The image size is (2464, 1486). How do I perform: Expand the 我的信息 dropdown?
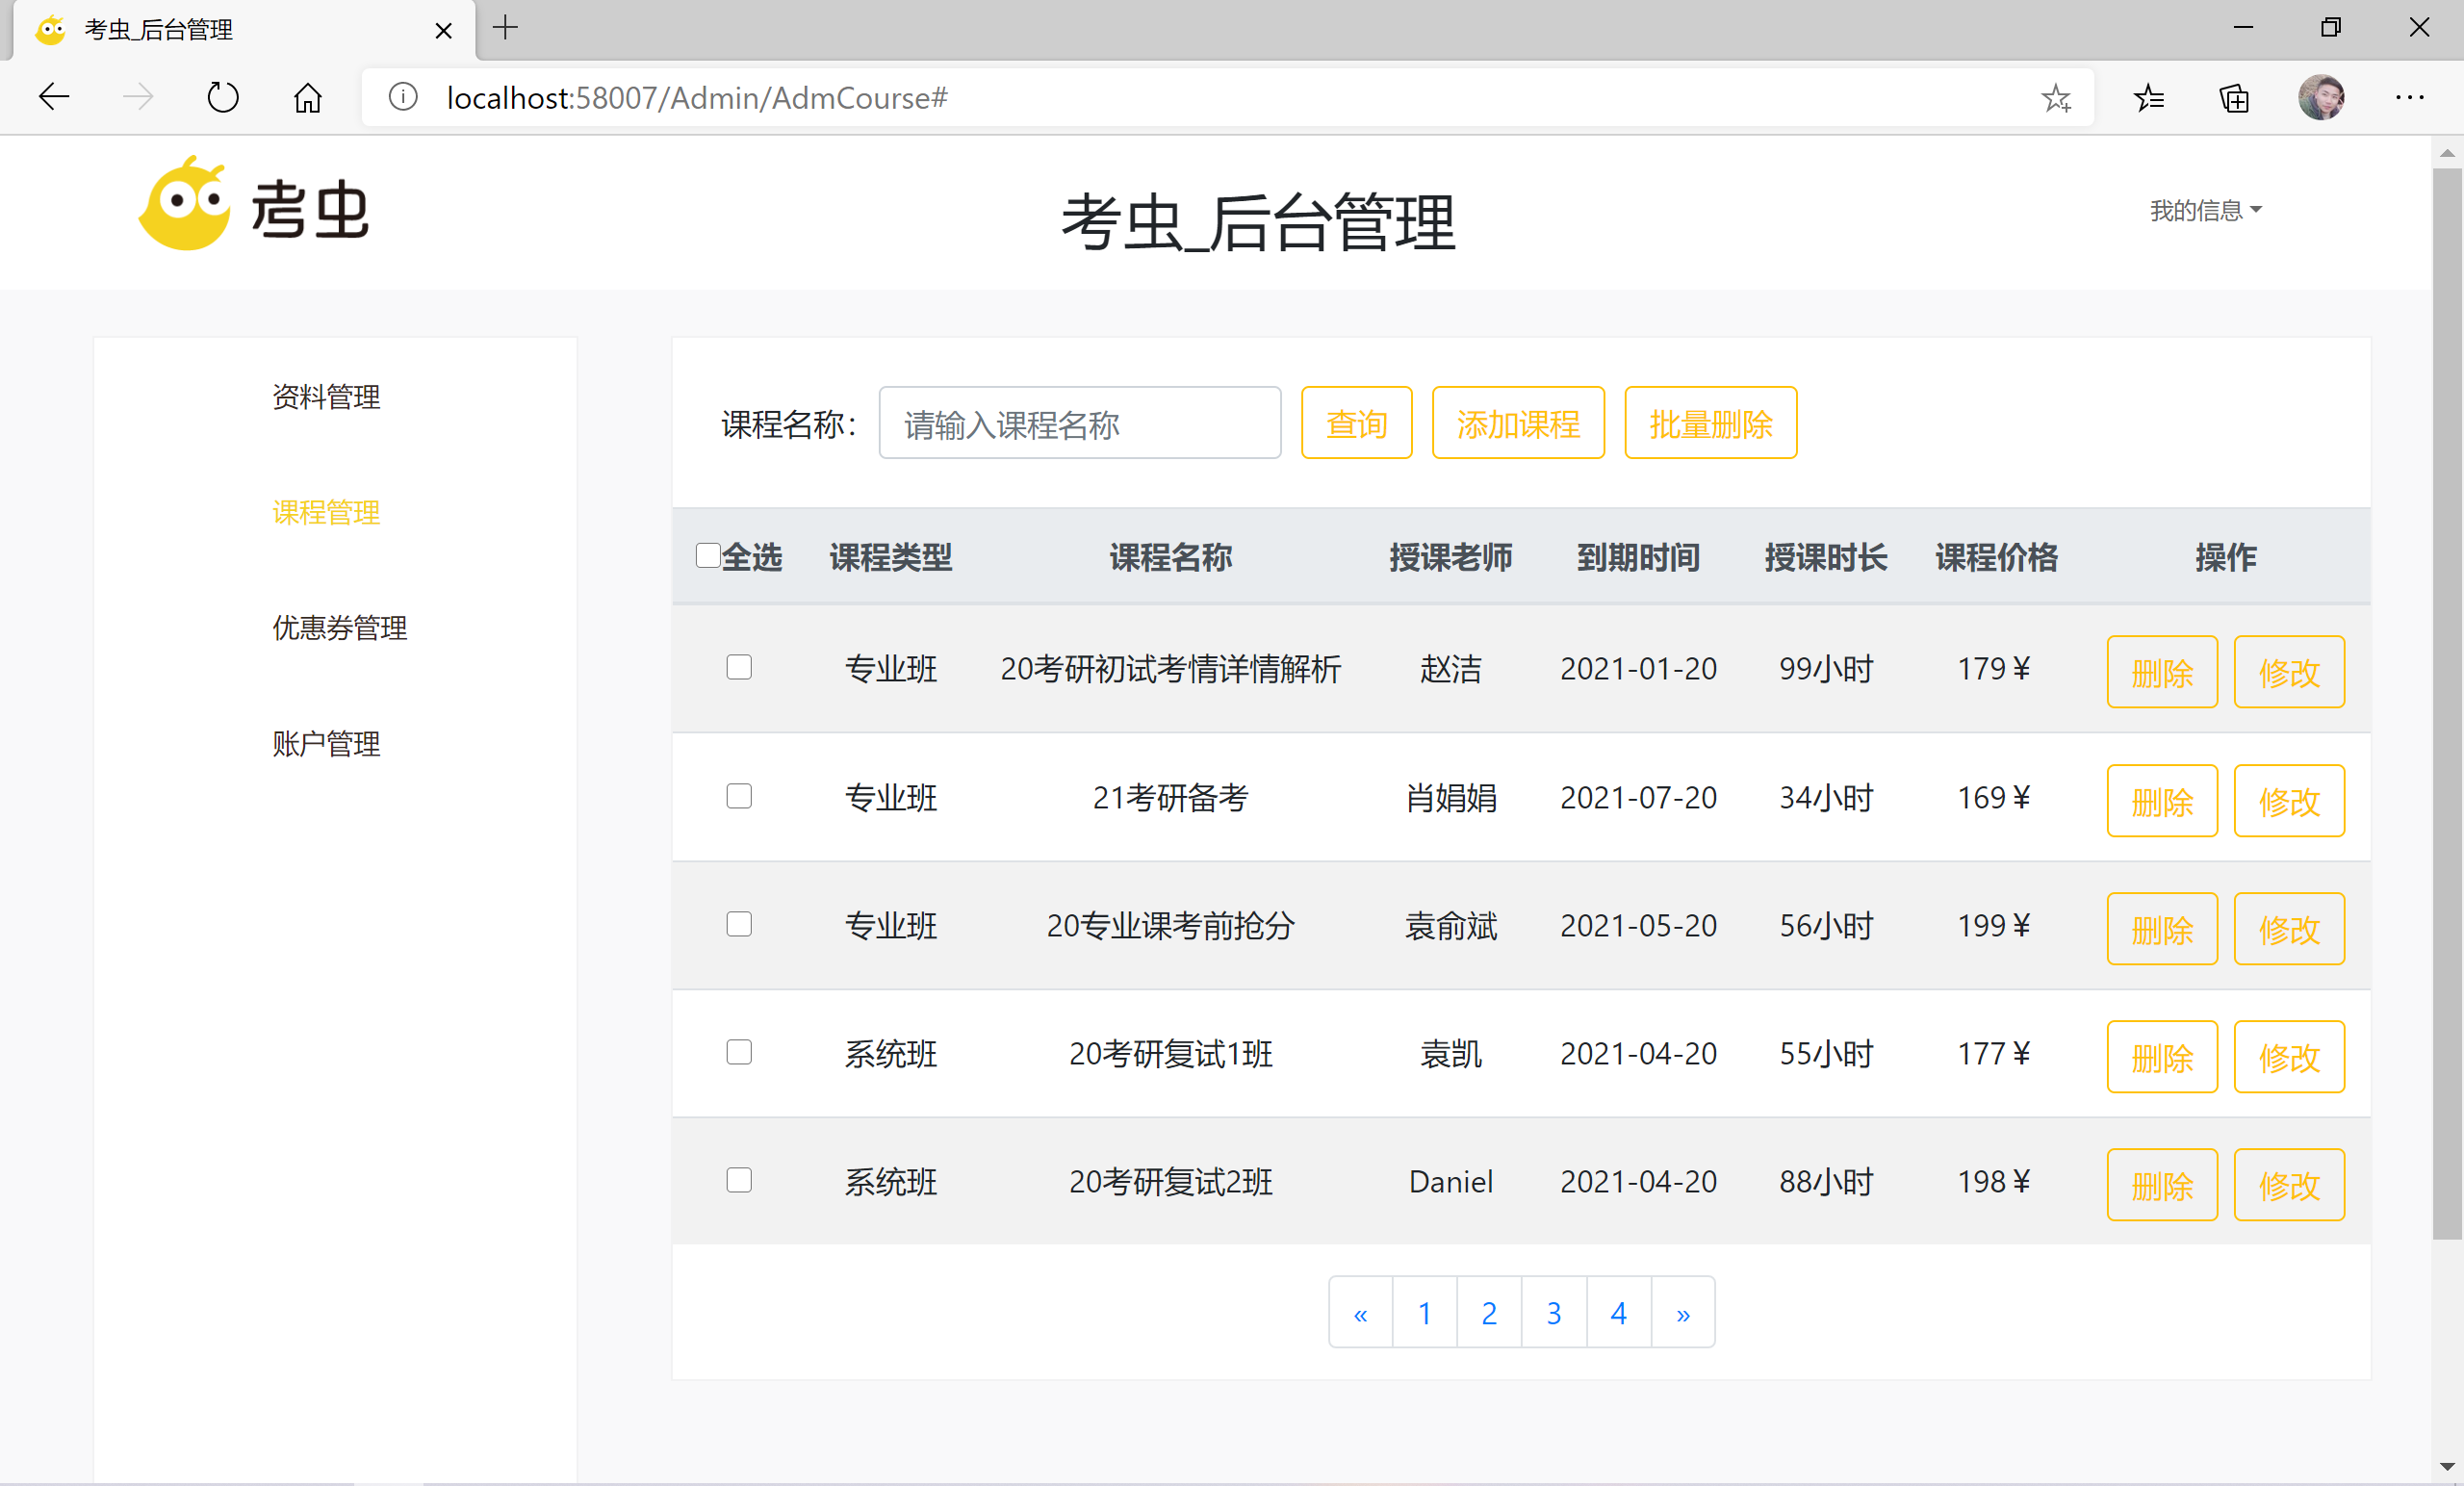(2205, 210)
